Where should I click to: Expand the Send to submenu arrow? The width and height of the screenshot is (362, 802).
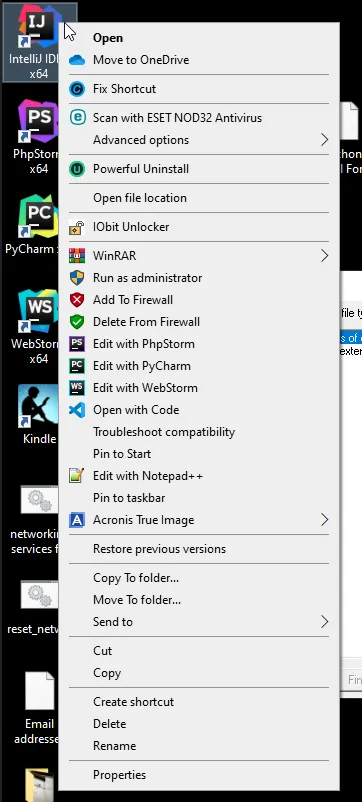324,621
